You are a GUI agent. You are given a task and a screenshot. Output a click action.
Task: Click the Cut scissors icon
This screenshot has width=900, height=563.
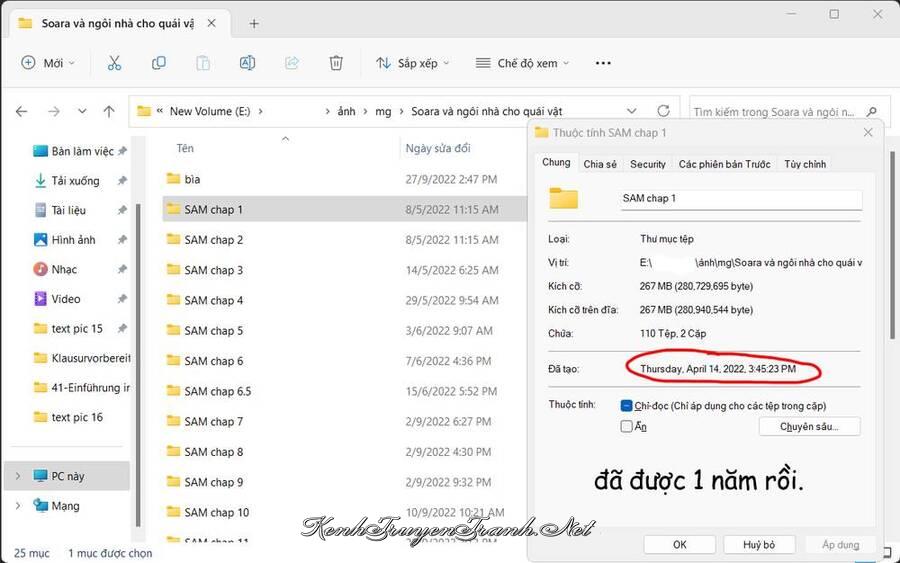(x=114, y=63)
